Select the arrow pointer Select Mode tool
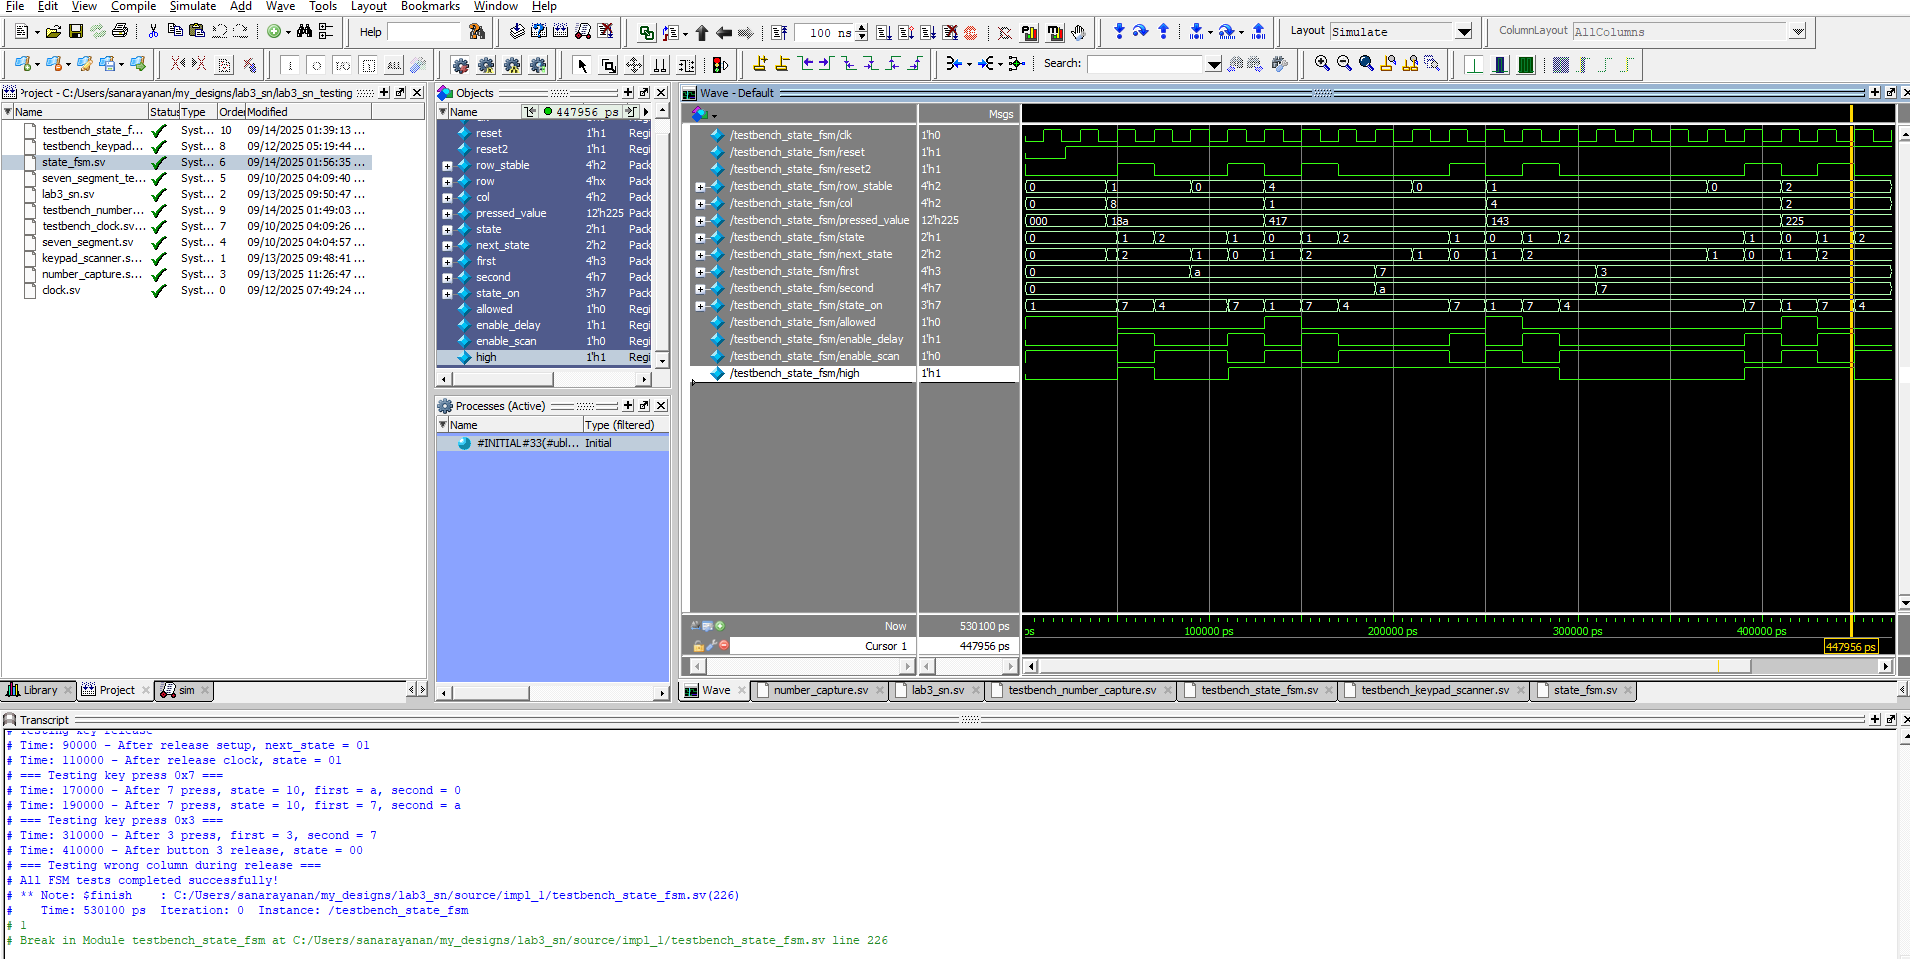This screenshot has width=1910, height=959. tap(582, 66)
